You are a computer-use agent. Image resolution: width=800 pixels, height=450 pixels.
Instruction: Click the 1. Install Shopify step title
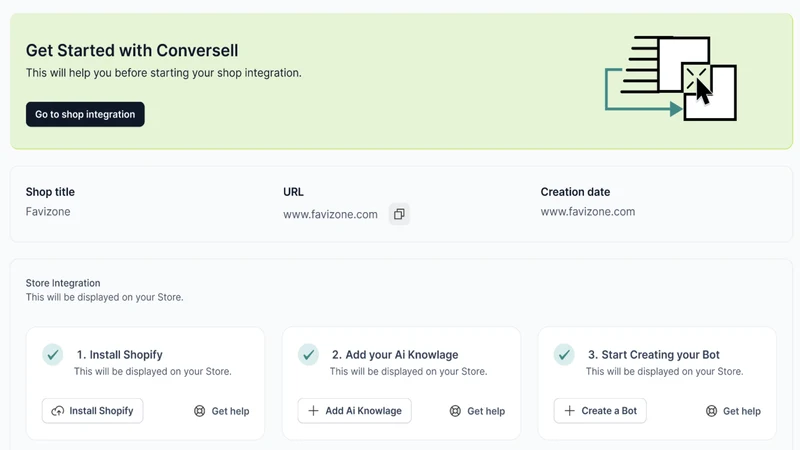pos(119,355)
